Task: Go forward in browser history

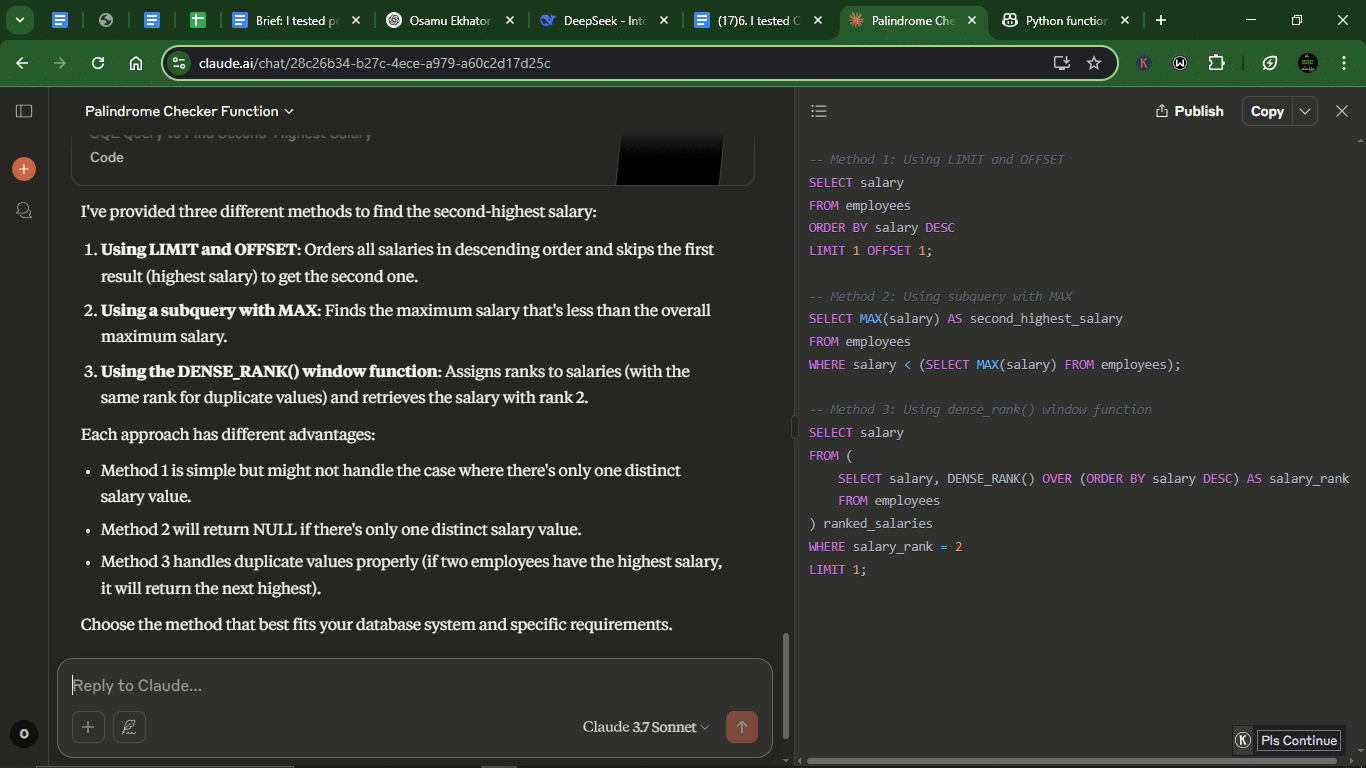Action: click(x=60, y=63)
